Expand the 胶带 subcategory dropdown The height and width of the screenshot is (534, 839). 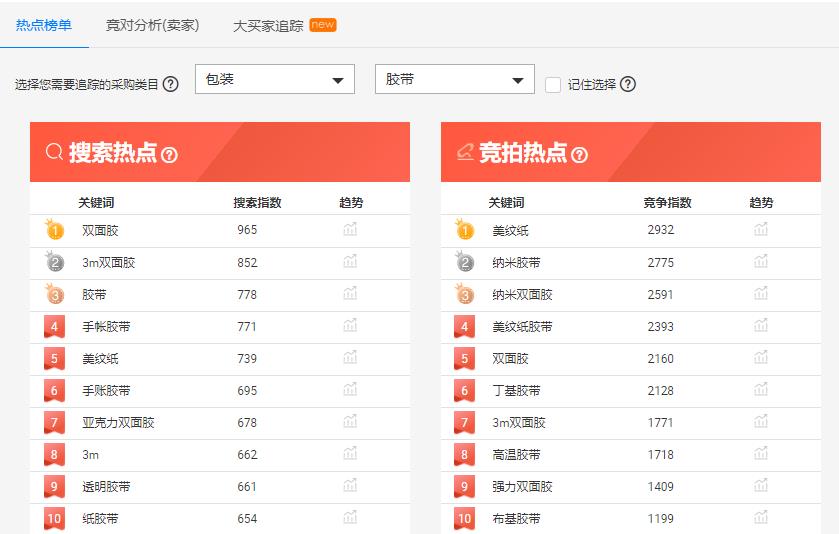point(454,80)
